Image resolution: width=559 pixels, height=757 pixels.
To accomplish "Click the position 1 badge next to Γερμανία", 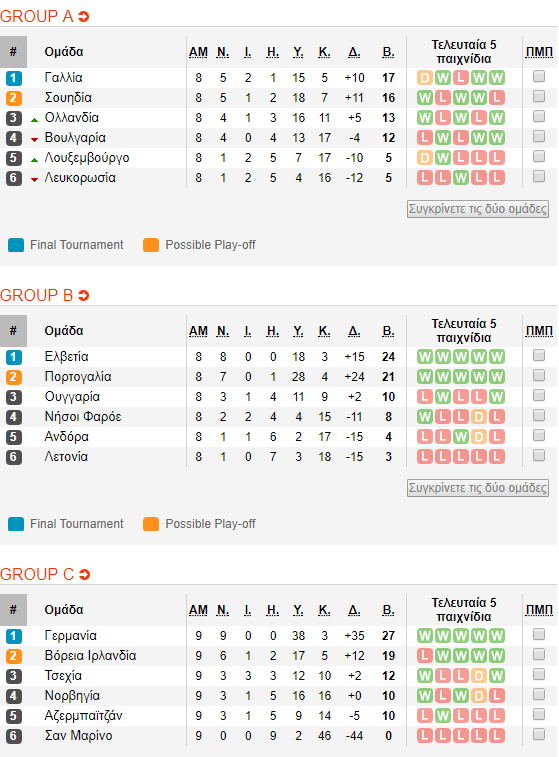I will click(x=14, y=636).
